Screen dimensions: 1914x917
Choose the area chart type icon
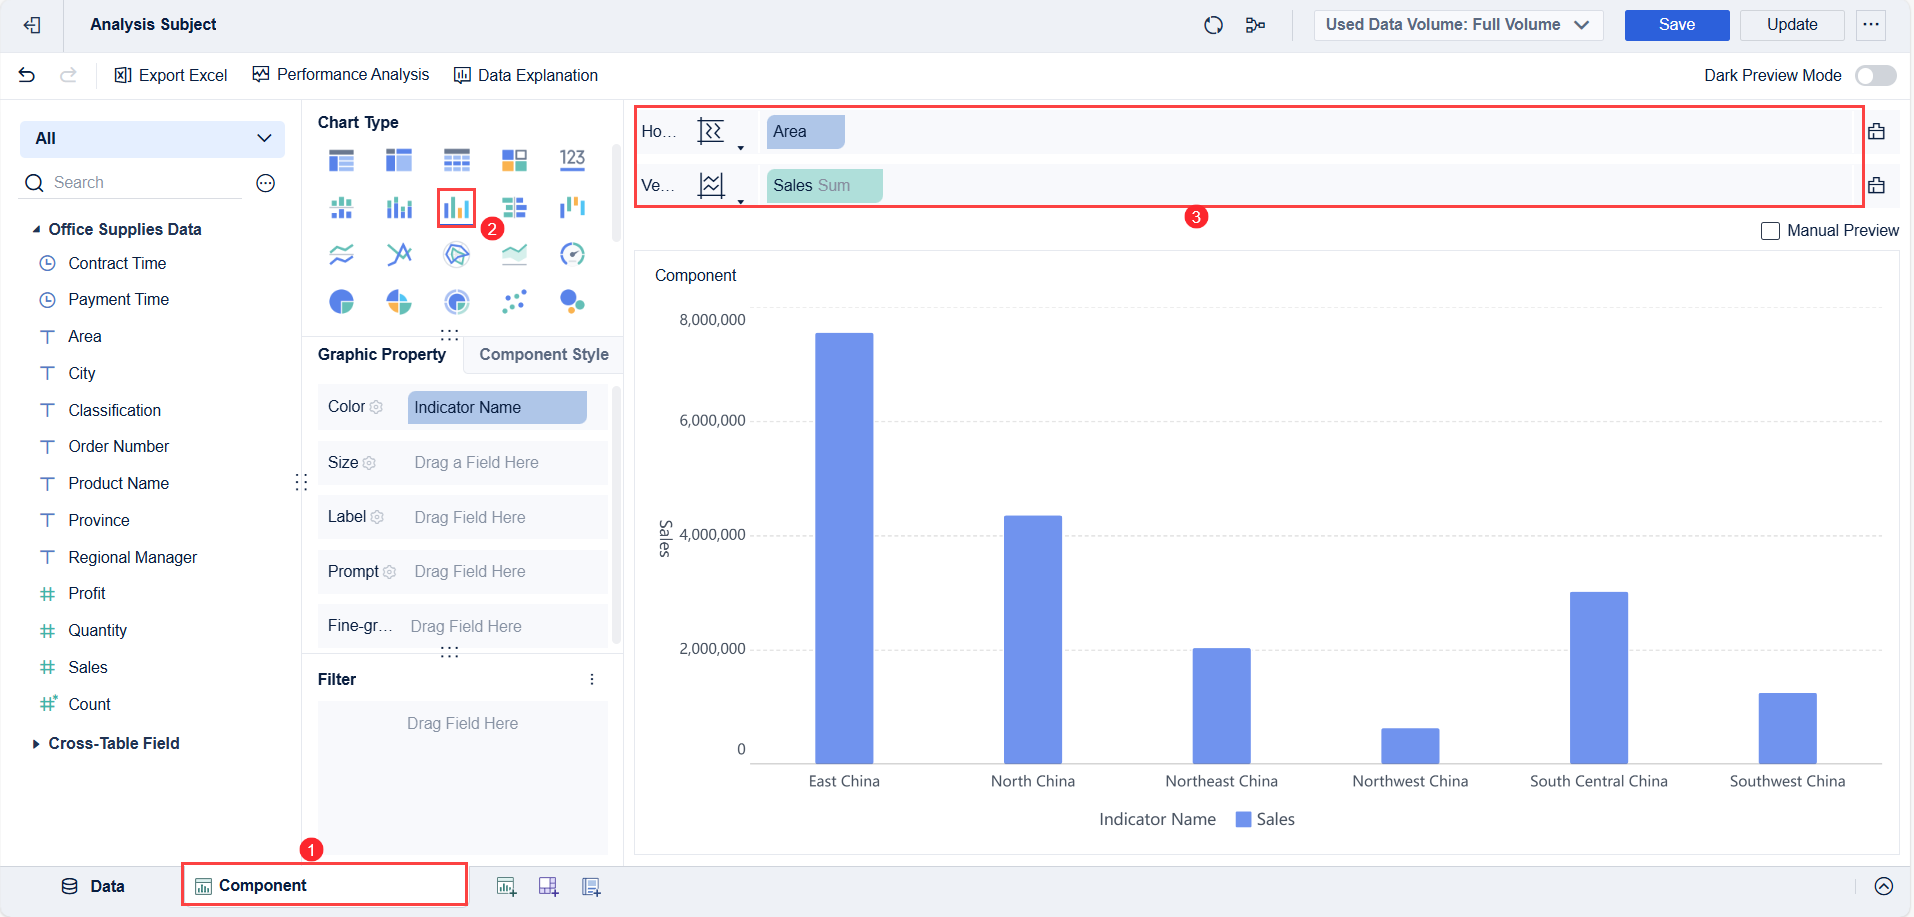tap(514, 254)
